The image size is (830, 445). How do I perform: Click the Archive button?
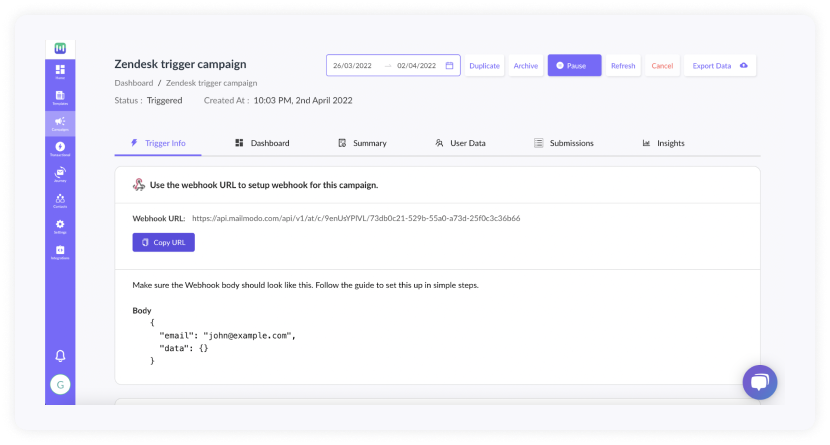pyautogui.click(x=526, y=66)
